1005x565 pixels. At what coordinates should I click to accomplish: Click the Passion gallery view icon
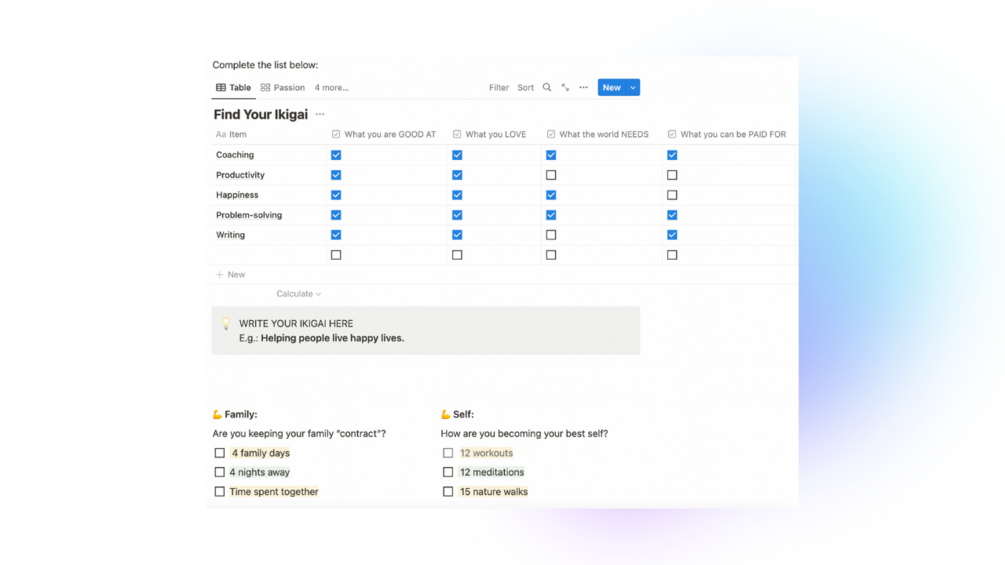265,87
